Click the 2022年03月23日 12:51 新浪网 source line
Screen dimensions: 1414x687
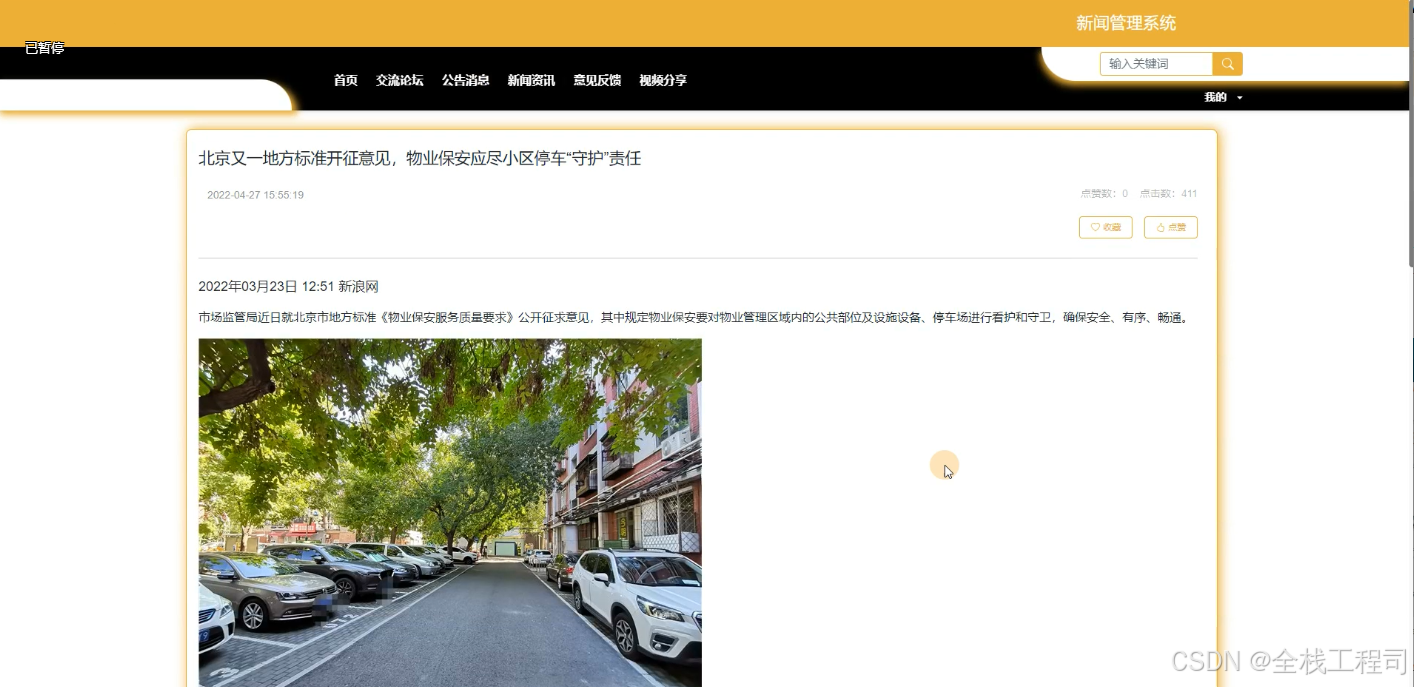(289, 286)
